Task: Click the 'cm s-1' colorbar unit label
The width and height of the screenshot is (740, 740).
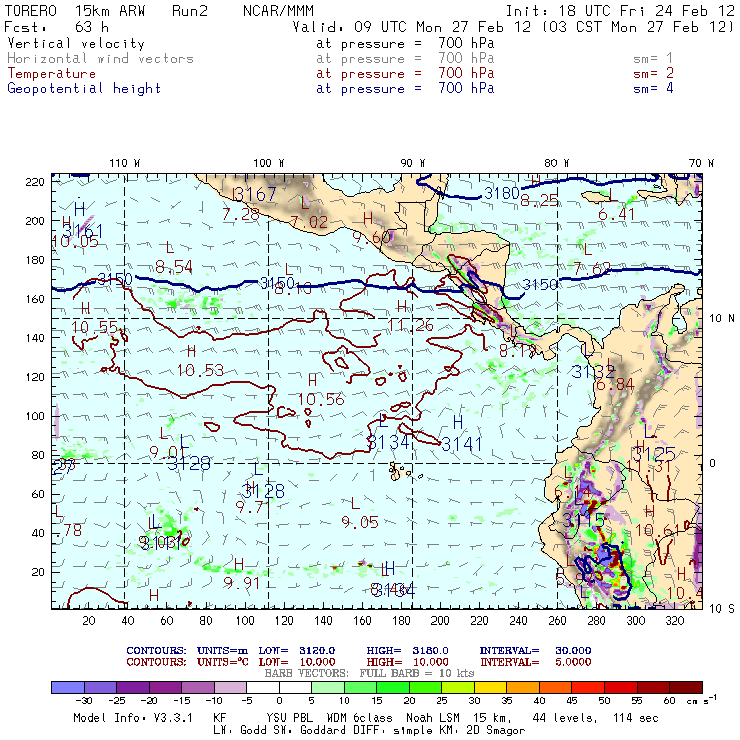Action: 701,700
